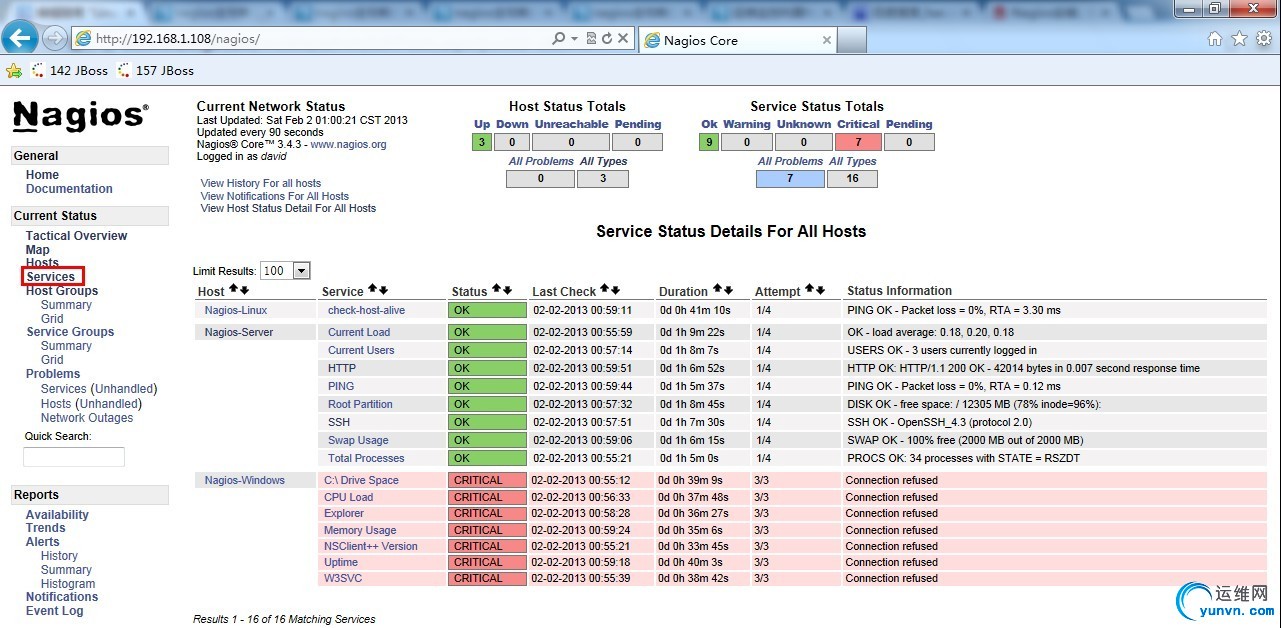
Task: Refresh the page using the reload icon
Action: pos(607,39)
